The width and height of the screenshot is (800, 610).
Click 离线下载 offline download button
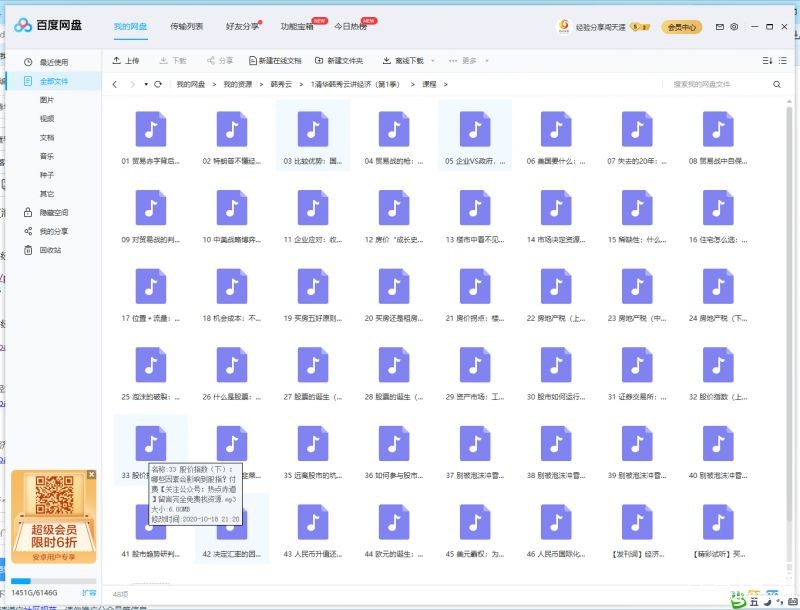[404, 61]
